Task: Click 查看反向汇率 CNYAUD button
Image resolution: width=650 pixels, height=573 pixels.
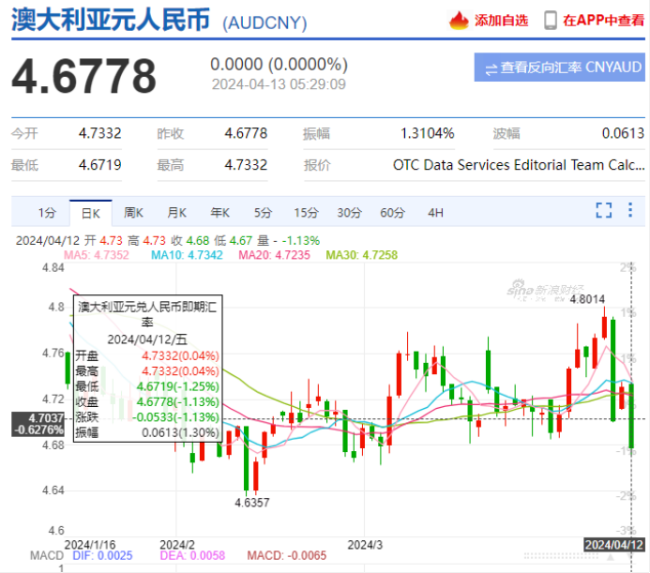Action: tap(560, 67)
